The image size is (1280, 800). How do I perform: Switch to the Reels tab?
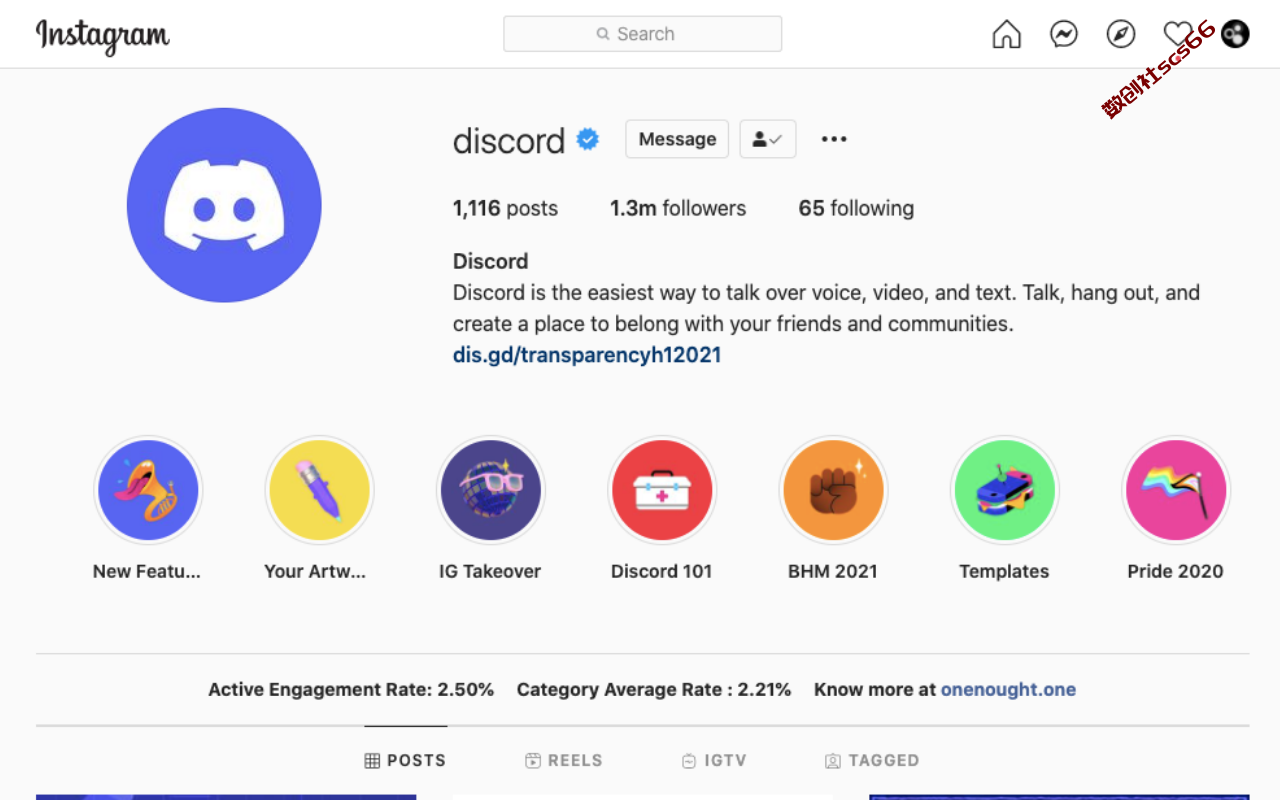(564, 760)
